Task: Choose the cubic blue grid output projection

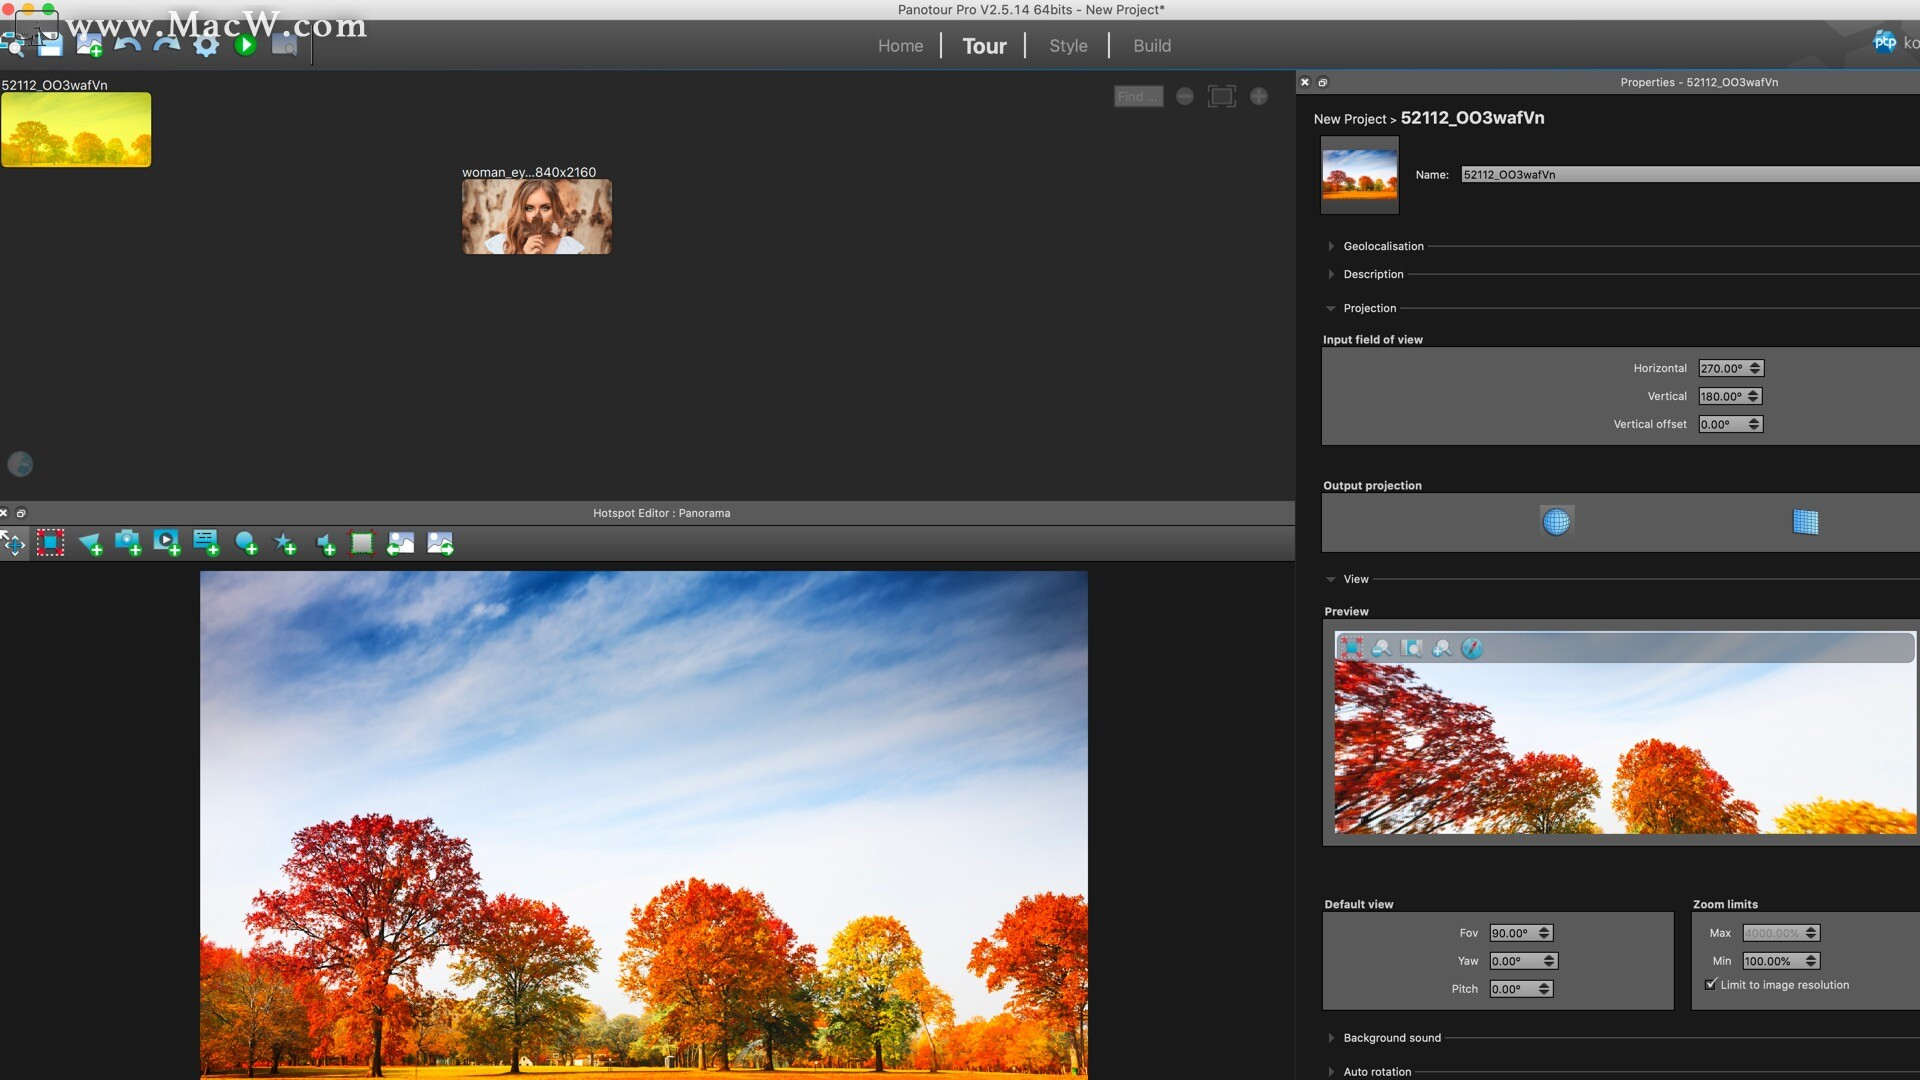Action: pos(1805,522)
